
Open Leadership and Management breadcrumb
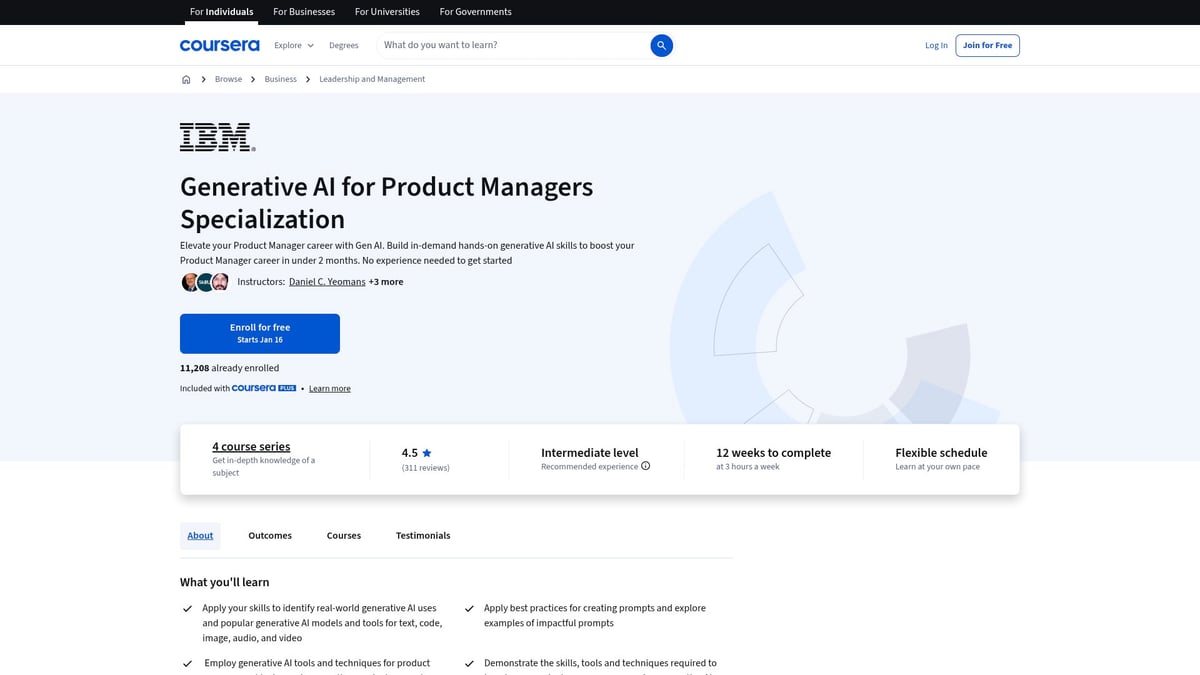372,79
